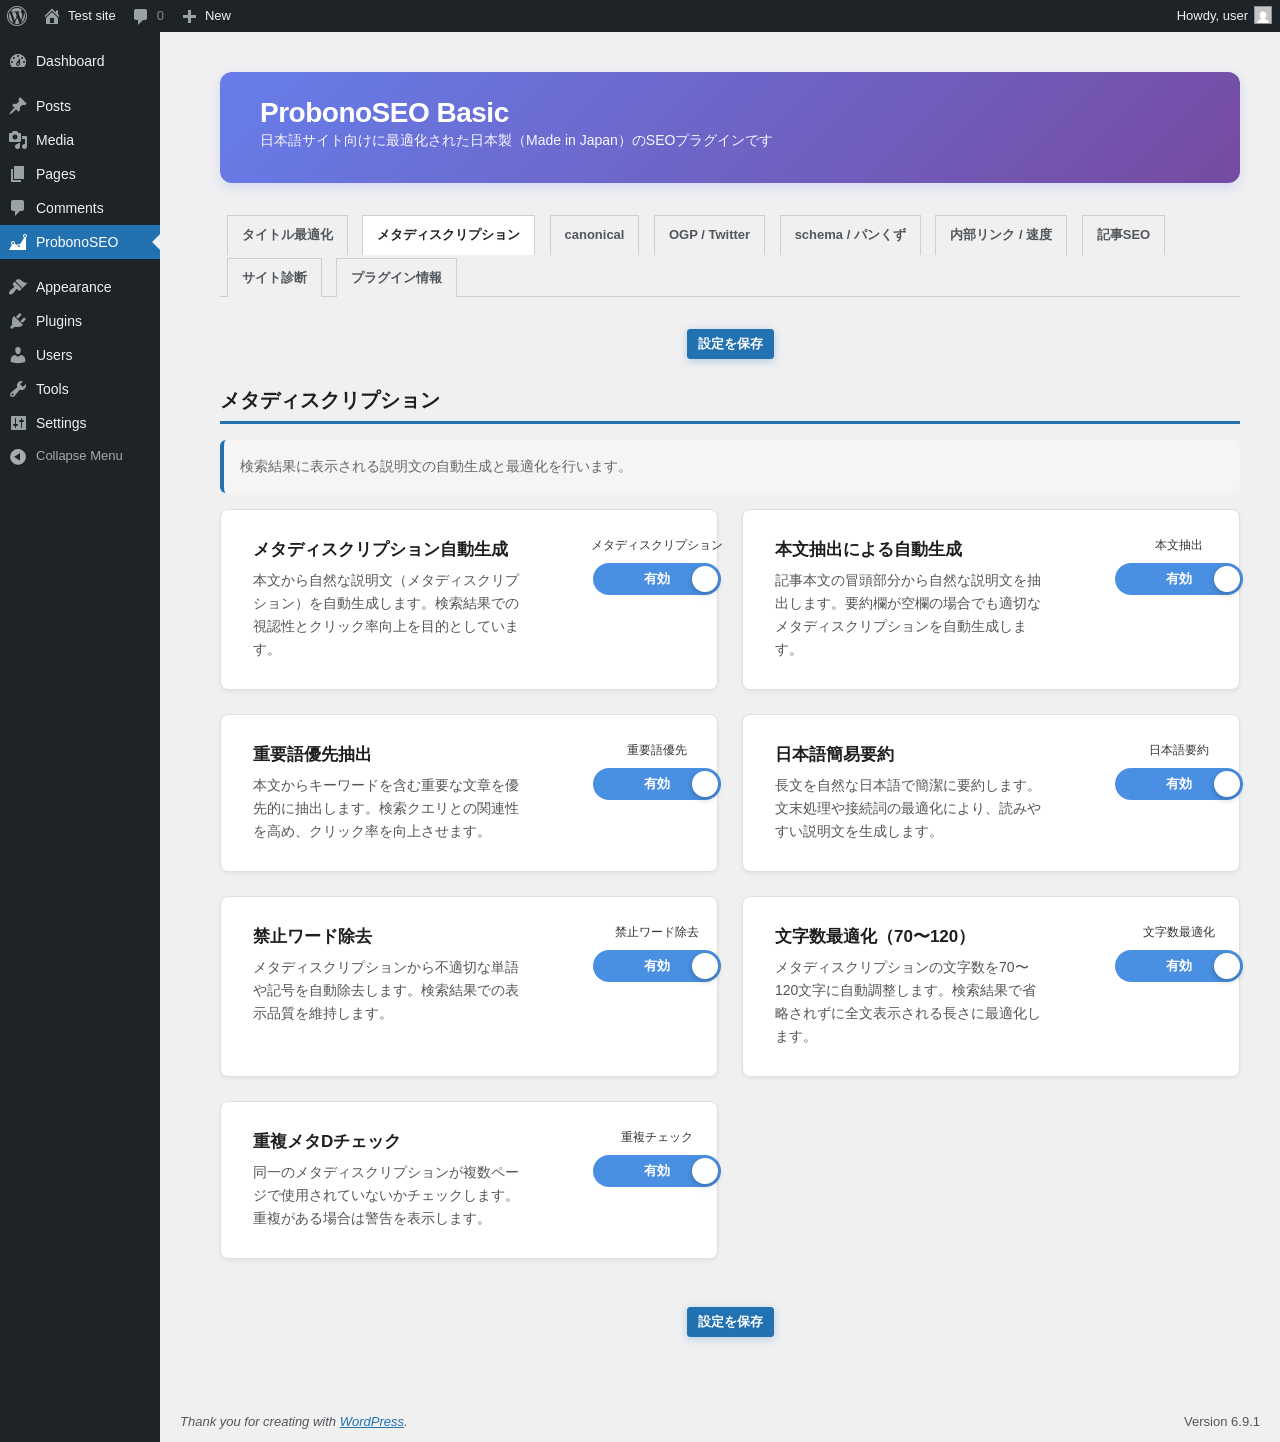The width and height of the screenshot is (1280, 1442).
Task: Open the ProbonoSEO menu label
Action: (77, 242)
